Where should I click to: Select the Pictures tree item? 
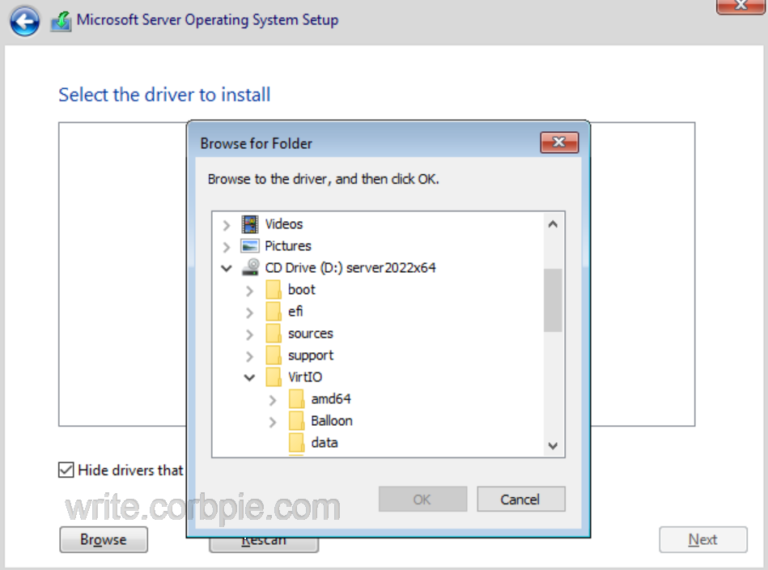coord(288,246)
